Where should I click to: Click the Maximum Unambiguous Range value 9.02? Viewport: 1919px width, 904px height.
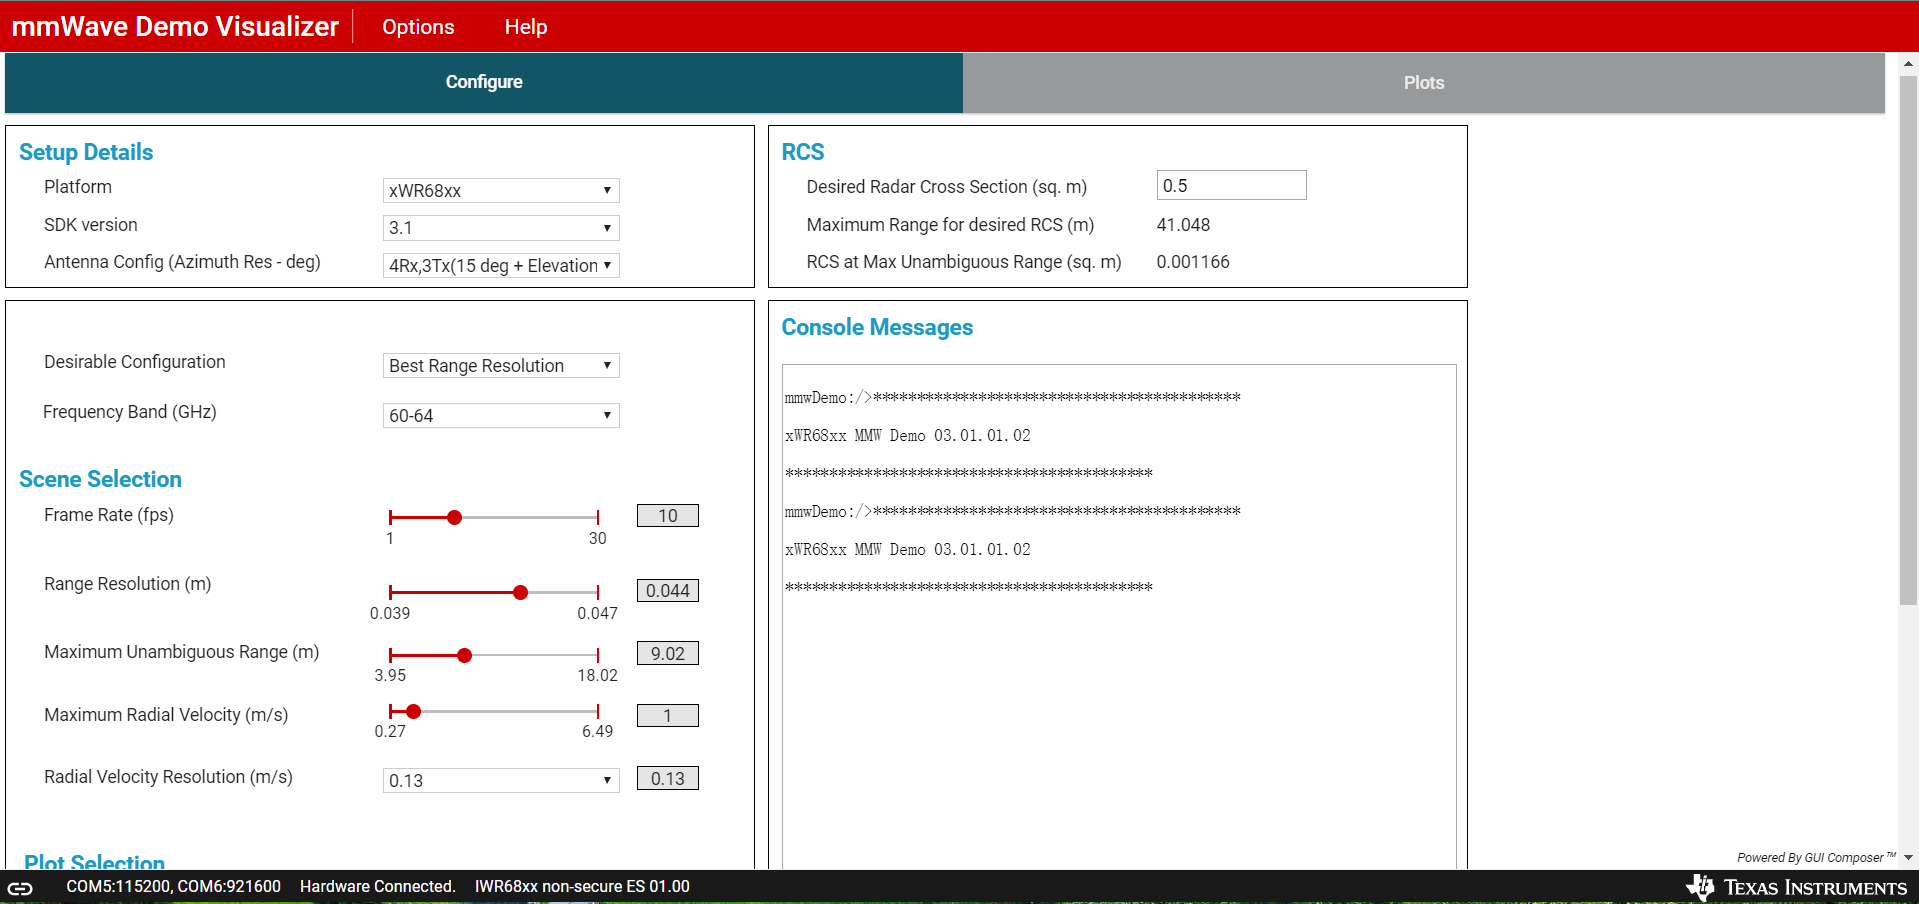coord(668,654)
